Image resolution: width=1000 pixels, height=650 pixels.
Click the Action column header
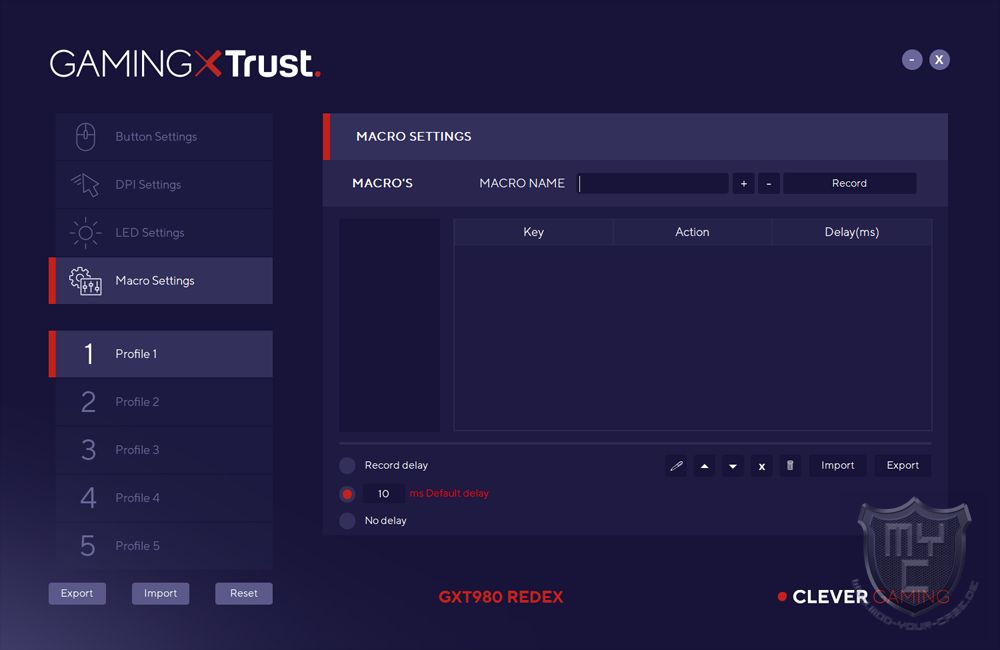(x=692, y=232)
